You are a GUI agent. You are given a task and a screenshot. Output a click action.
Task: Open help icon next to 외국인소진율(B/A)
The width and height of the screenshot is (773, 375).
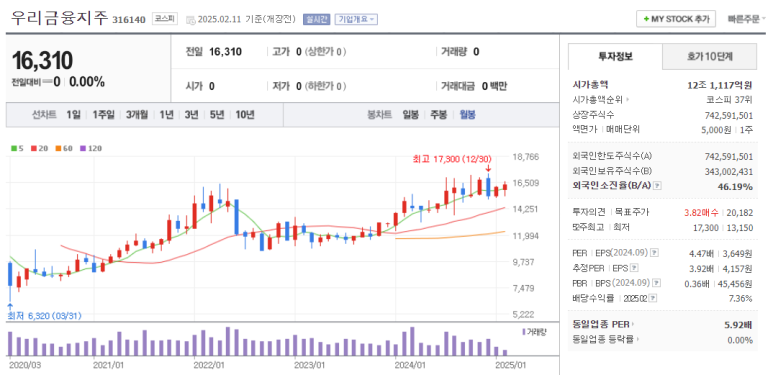pos(658,185)
